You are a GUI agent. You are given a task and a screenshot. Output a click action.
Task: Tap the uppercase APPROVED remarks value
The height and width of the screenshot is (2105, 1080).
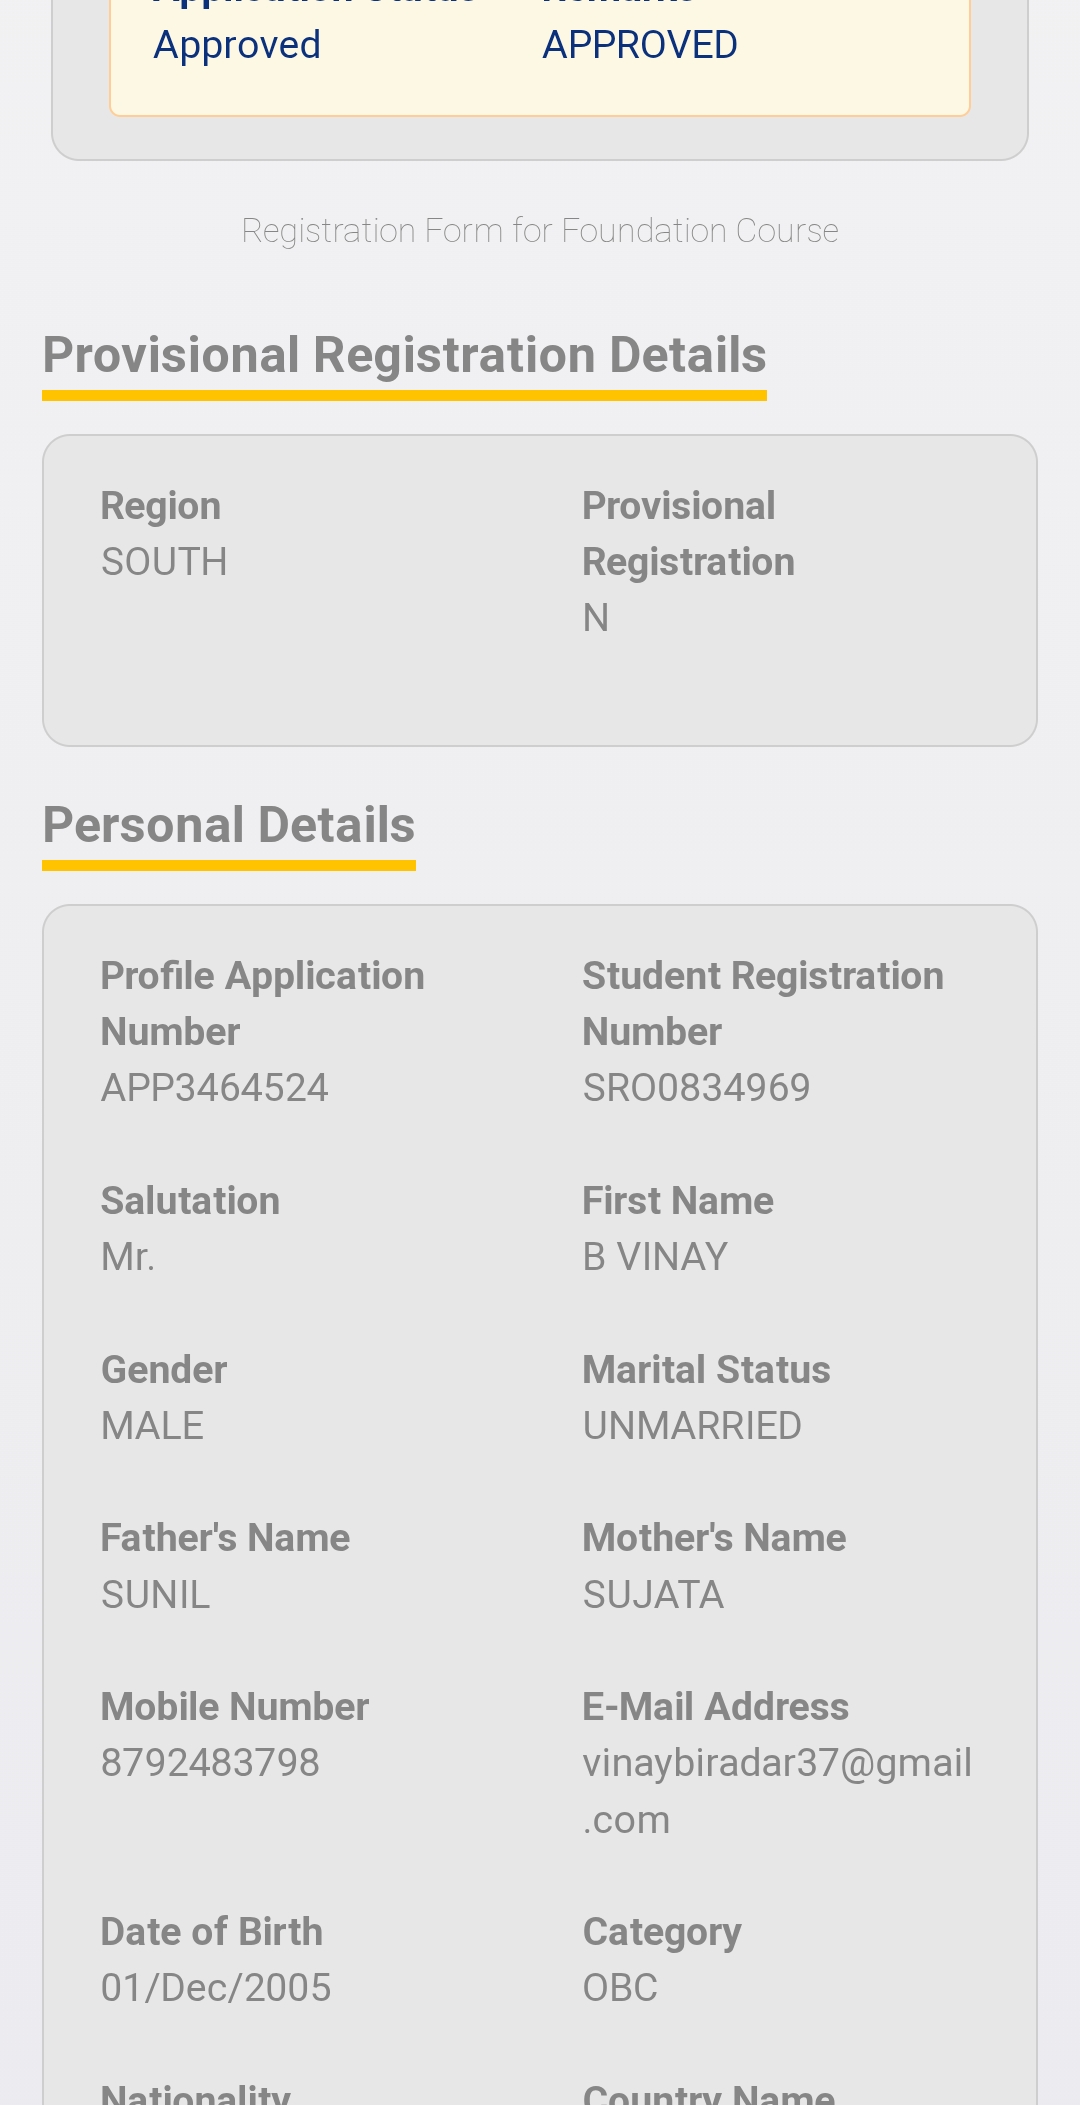(640, 45)
